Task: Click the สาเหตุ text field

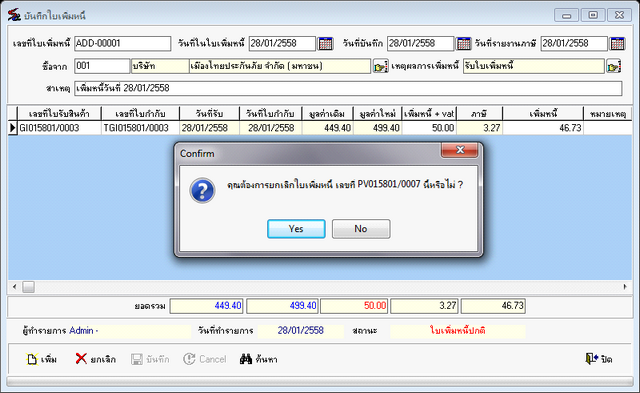Action: (x=348, y=88)
